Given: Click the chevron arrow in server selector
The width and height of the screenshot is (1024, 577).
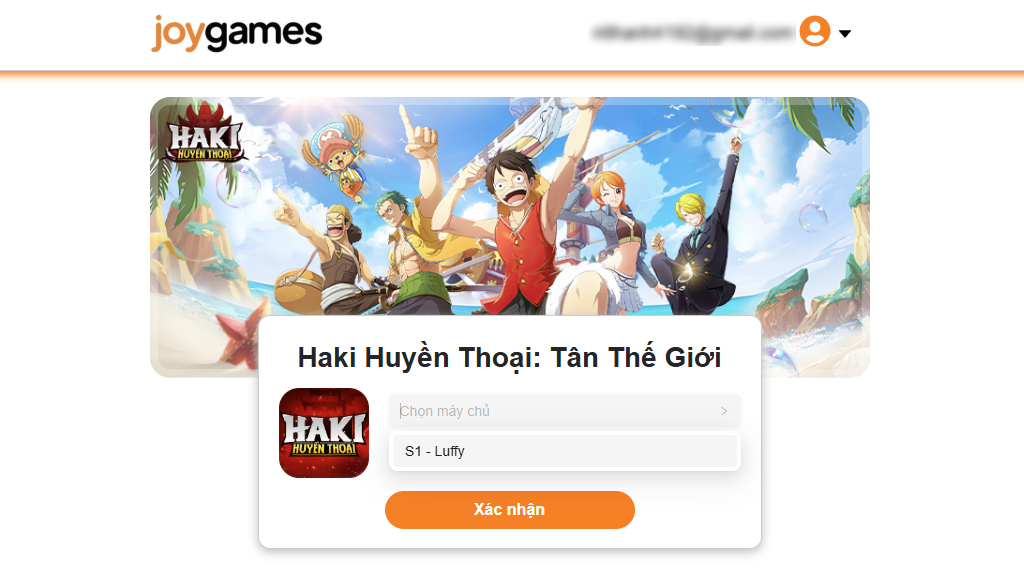Looking at the screenshot, I should tap(724, 411).
